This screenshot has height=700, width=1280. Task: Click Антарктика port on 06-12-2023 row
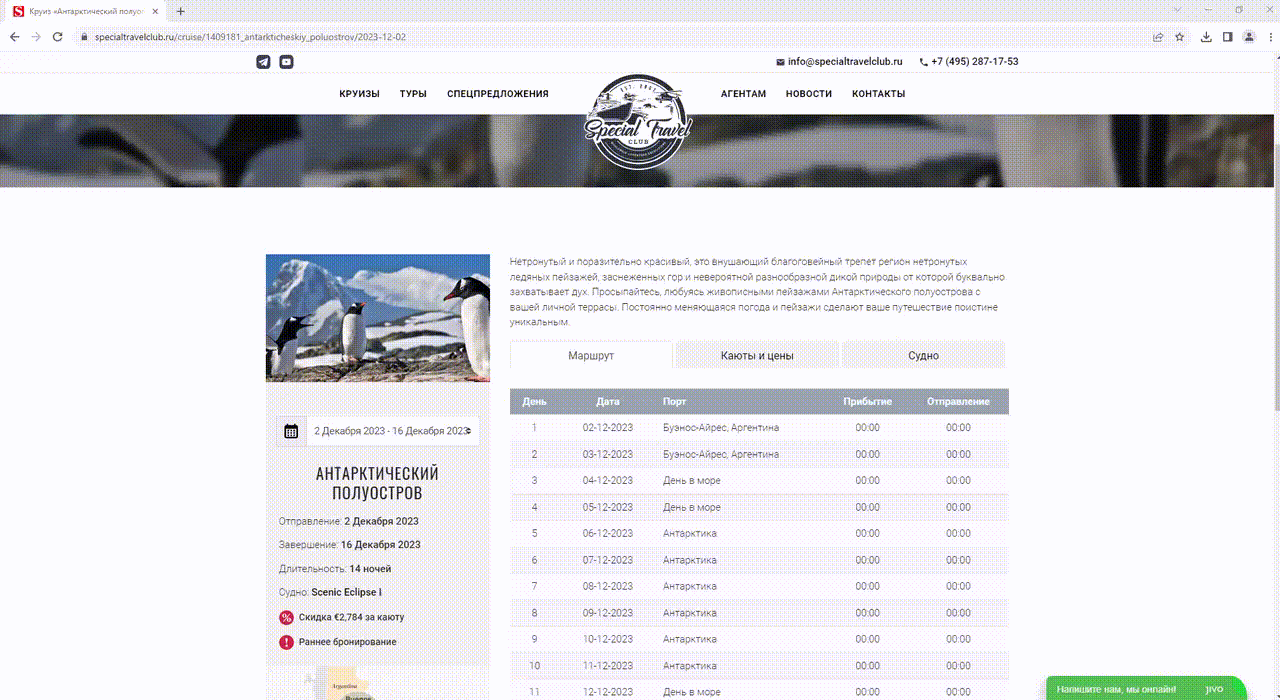point(690,534)
